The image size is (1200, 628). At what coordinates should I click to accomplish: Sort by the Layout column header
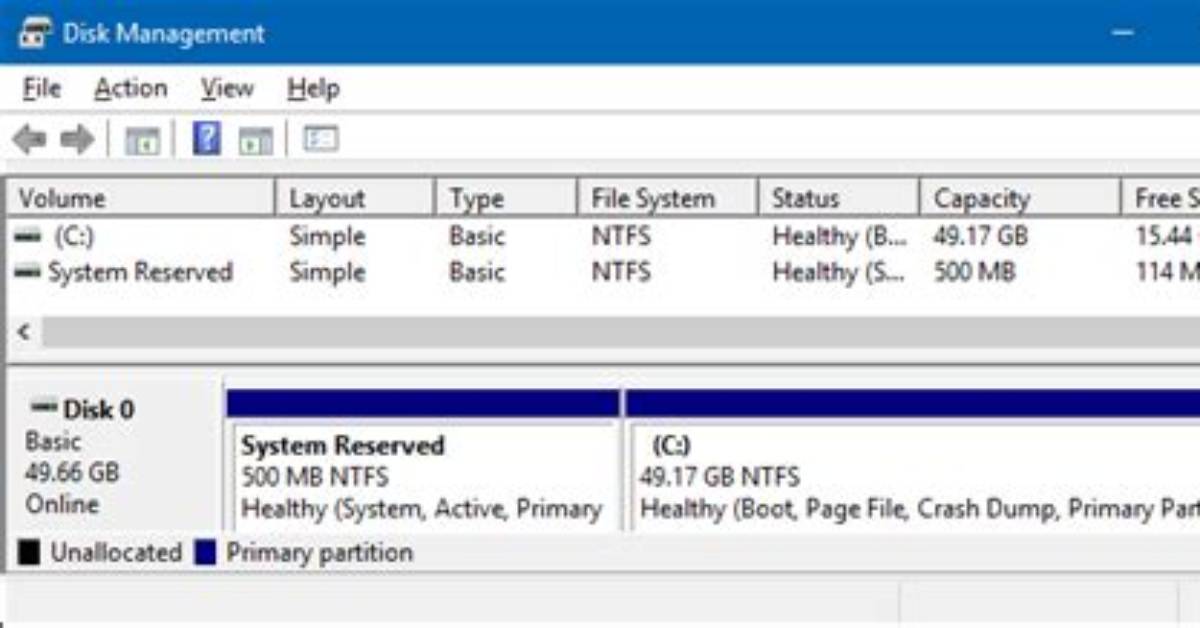[x=355, y=198]
